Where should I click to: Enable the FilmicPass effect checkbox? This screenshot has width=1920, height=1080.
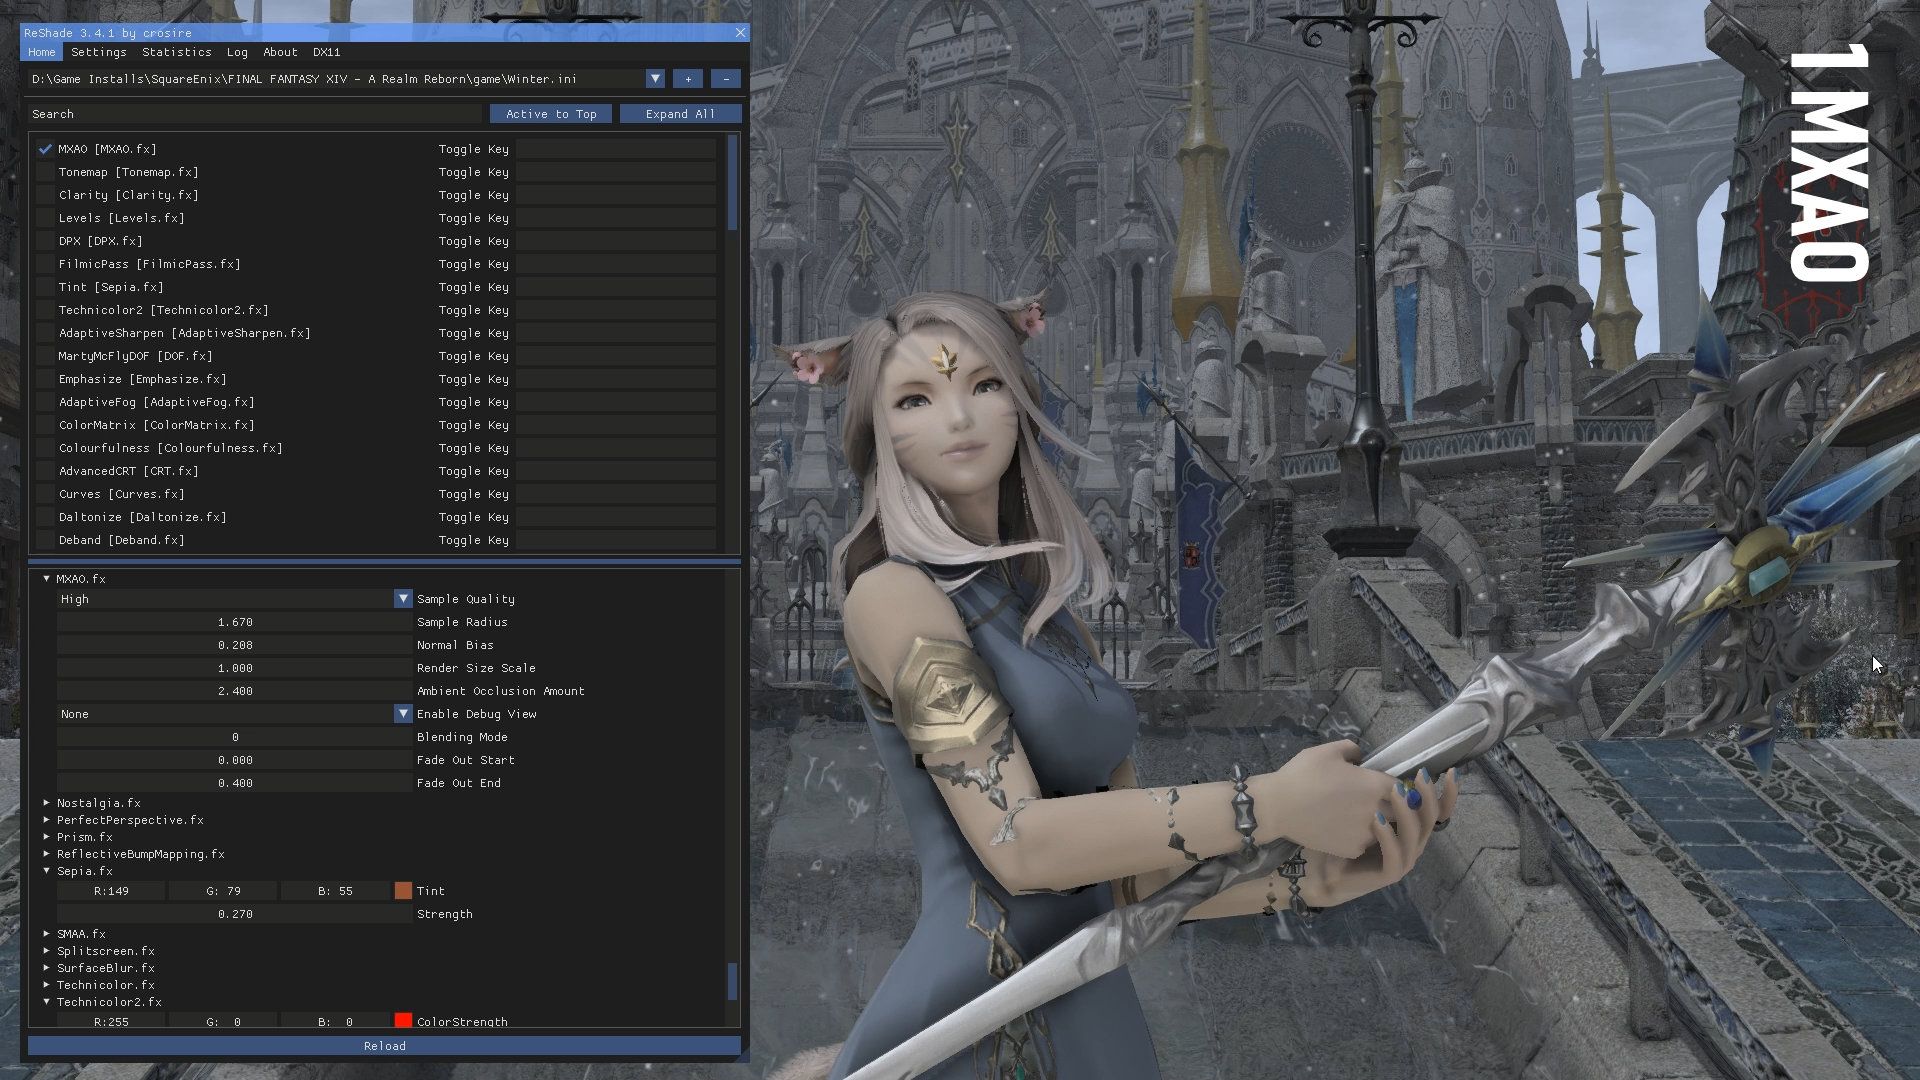pyautogui.click(x=45, y=264)
